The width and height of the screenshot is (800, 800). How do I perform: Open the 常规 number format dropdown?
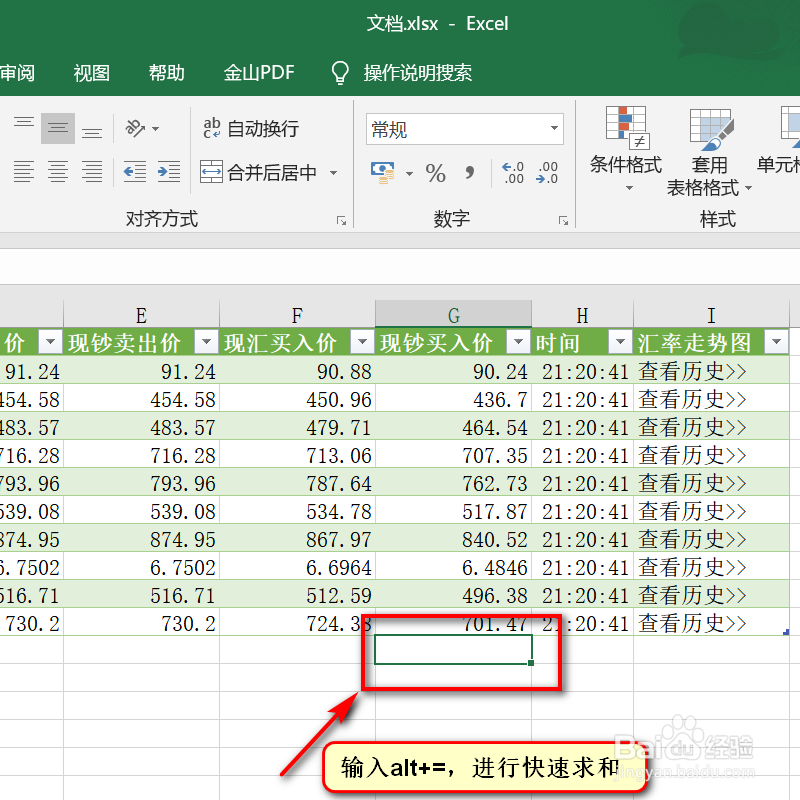point(553,128)
